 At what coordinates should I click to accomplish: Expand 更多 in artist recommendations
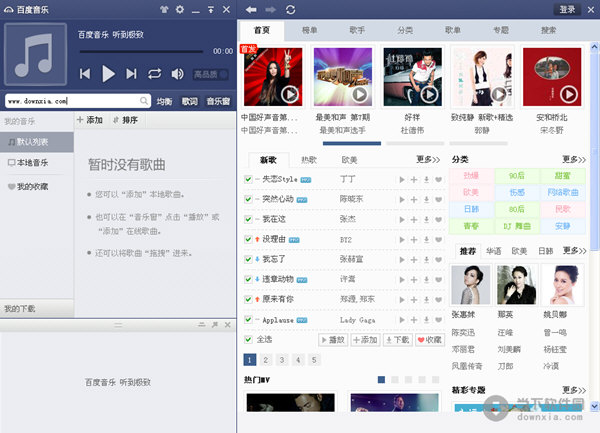click(x=574, y=251)
